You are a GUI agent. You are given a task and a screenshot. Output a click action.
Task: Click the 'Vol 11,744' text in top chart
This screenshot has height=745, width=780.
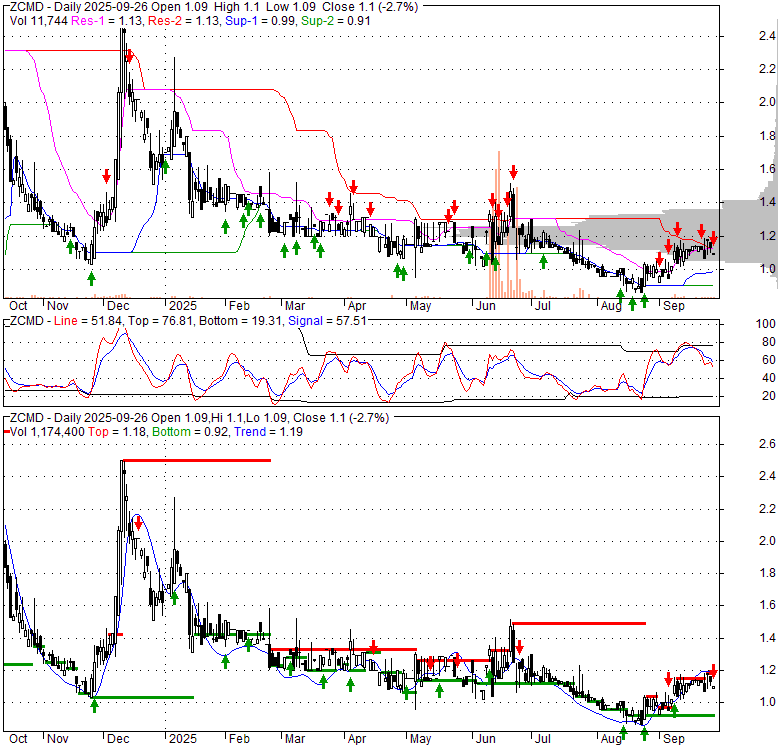39,21
